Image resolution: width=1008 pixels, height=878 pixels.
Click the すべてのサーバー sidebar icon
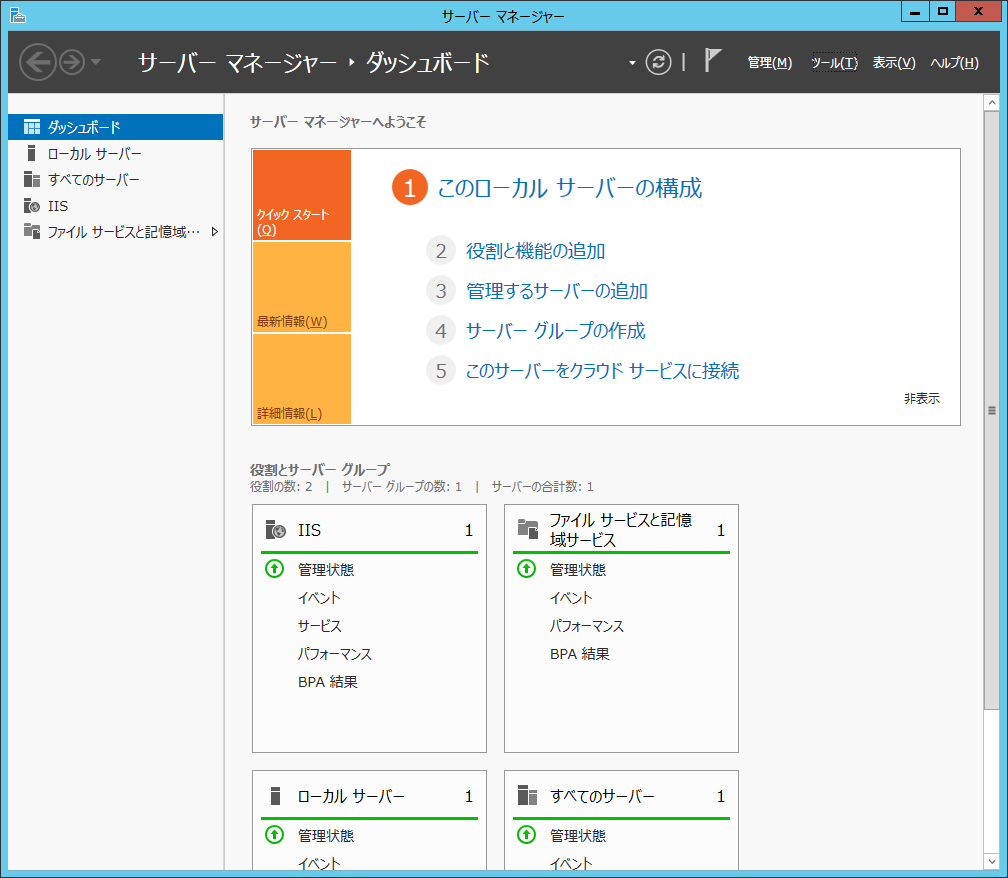(32, 179)
